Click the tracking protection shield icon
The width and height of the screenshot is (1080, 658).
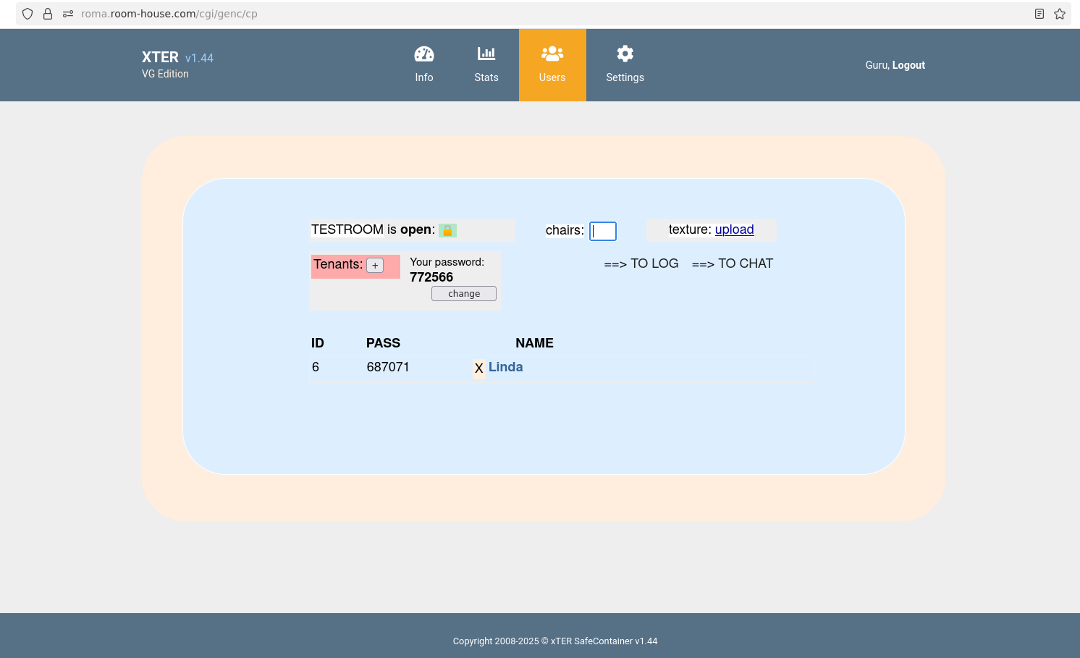tap(27, 14)
